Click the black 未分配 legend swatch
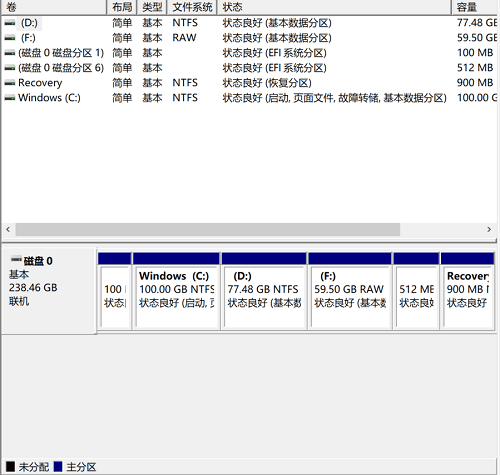This screenshot has width=500, height=475. tap(10, 467)
